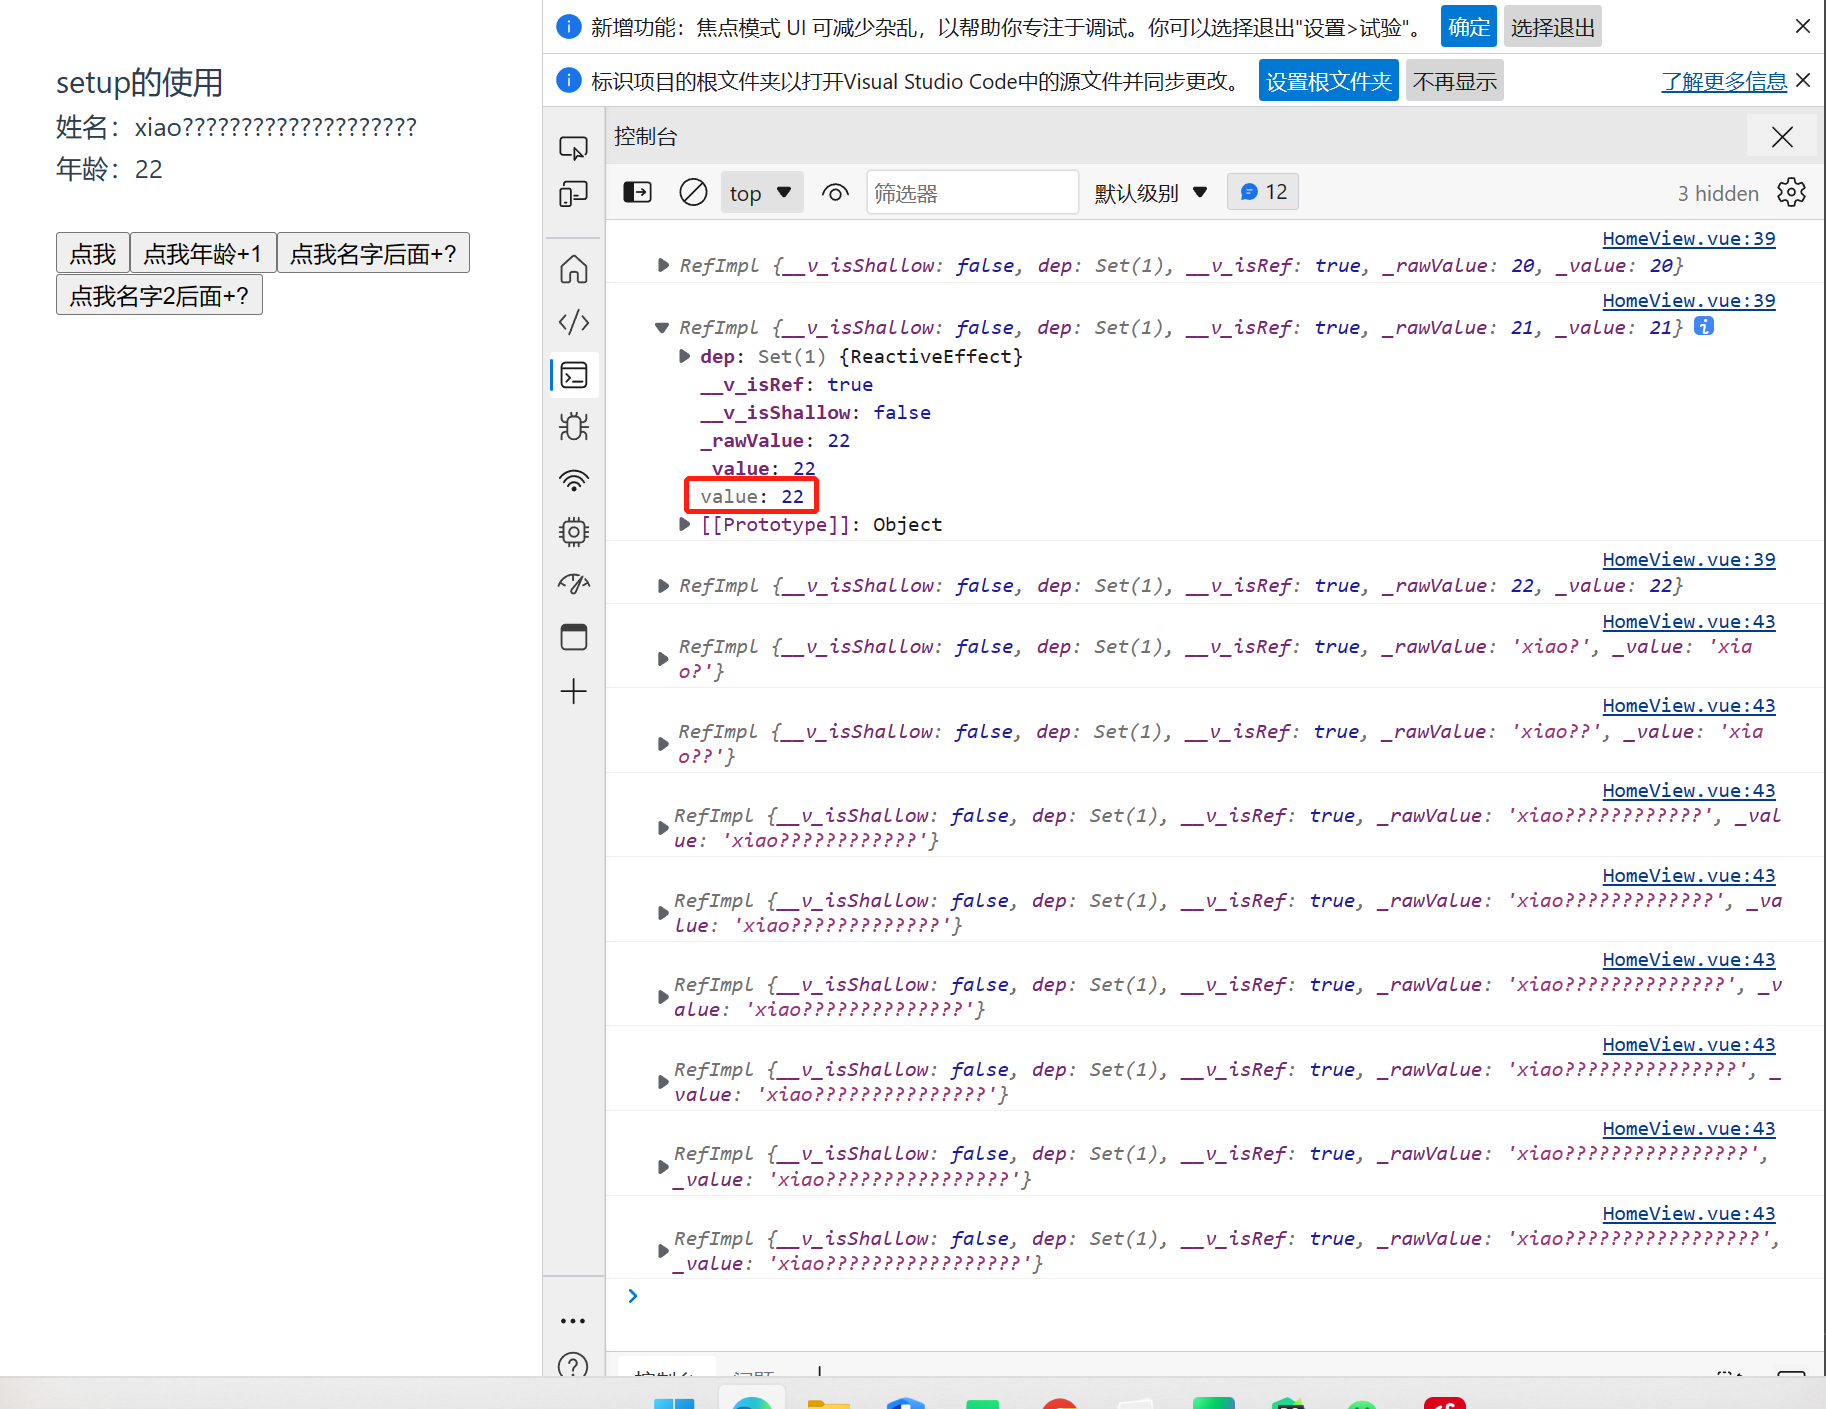Viewport: 1826px width, 1409px height.
Task: Open the Console tool in sidebar
Action: point(574,375)
